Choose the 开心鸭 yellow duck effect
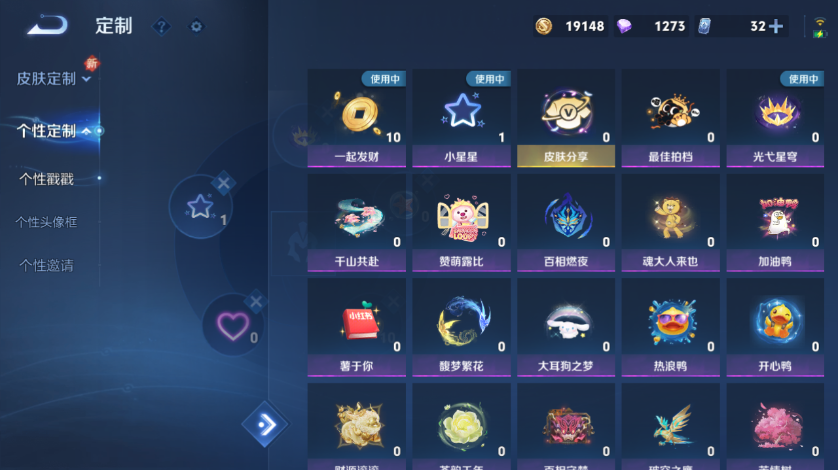The image size is (838, 470). click(775, 327)
